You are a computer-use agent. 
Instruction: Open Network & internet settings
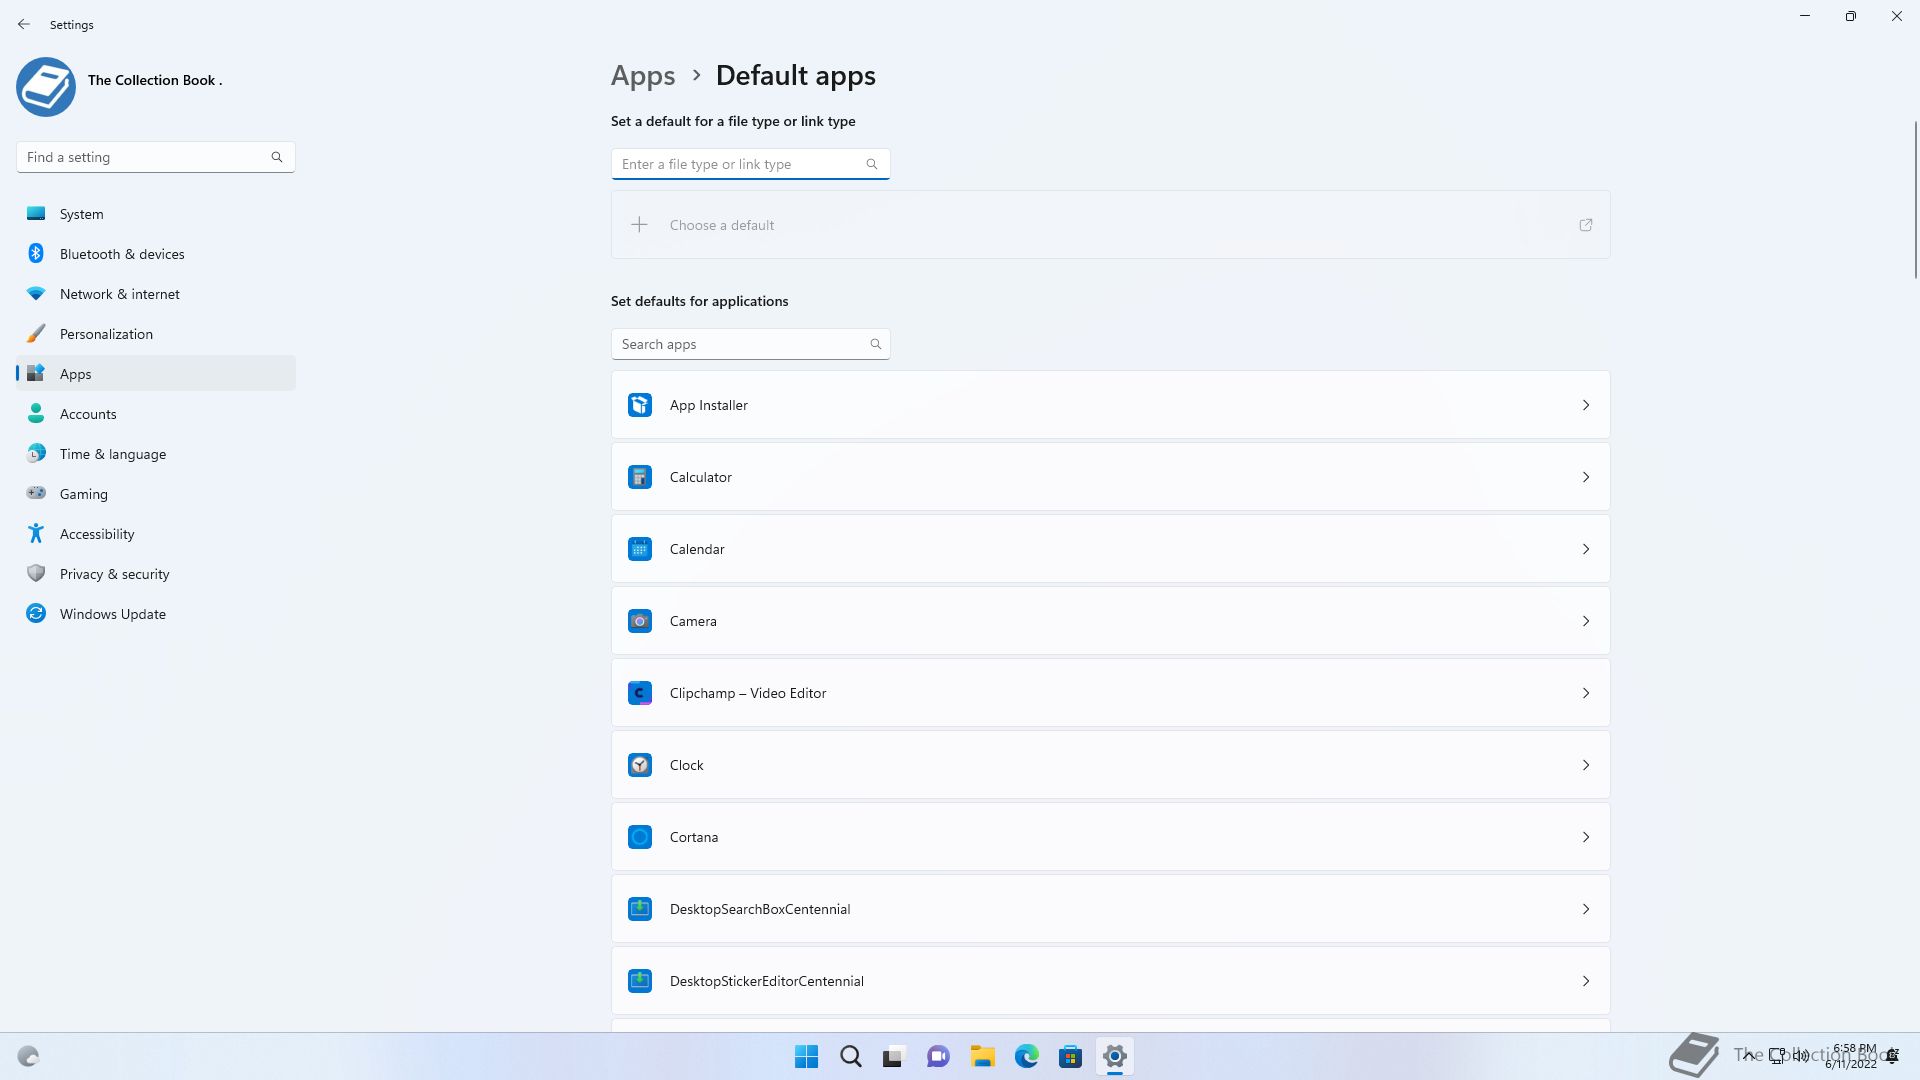pos(156,294)
